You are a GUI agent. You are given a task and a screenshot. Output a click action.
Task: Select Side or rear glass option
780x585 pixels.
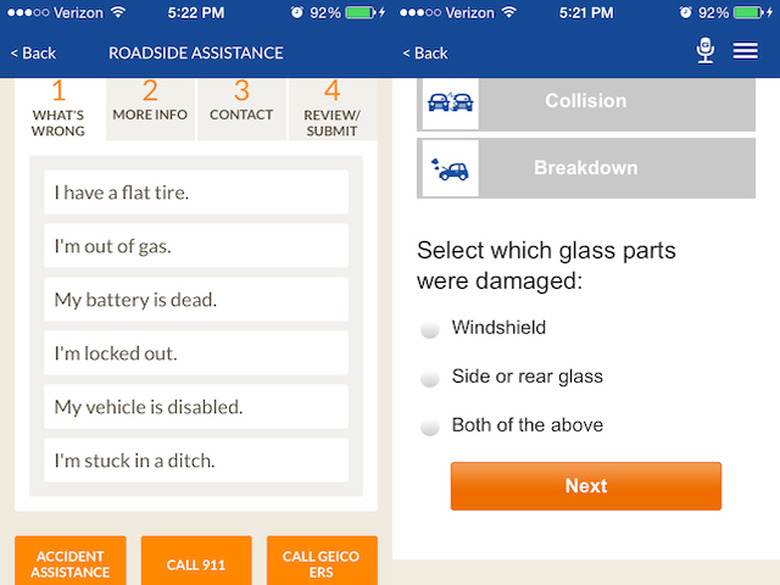(x=430, y=378)
